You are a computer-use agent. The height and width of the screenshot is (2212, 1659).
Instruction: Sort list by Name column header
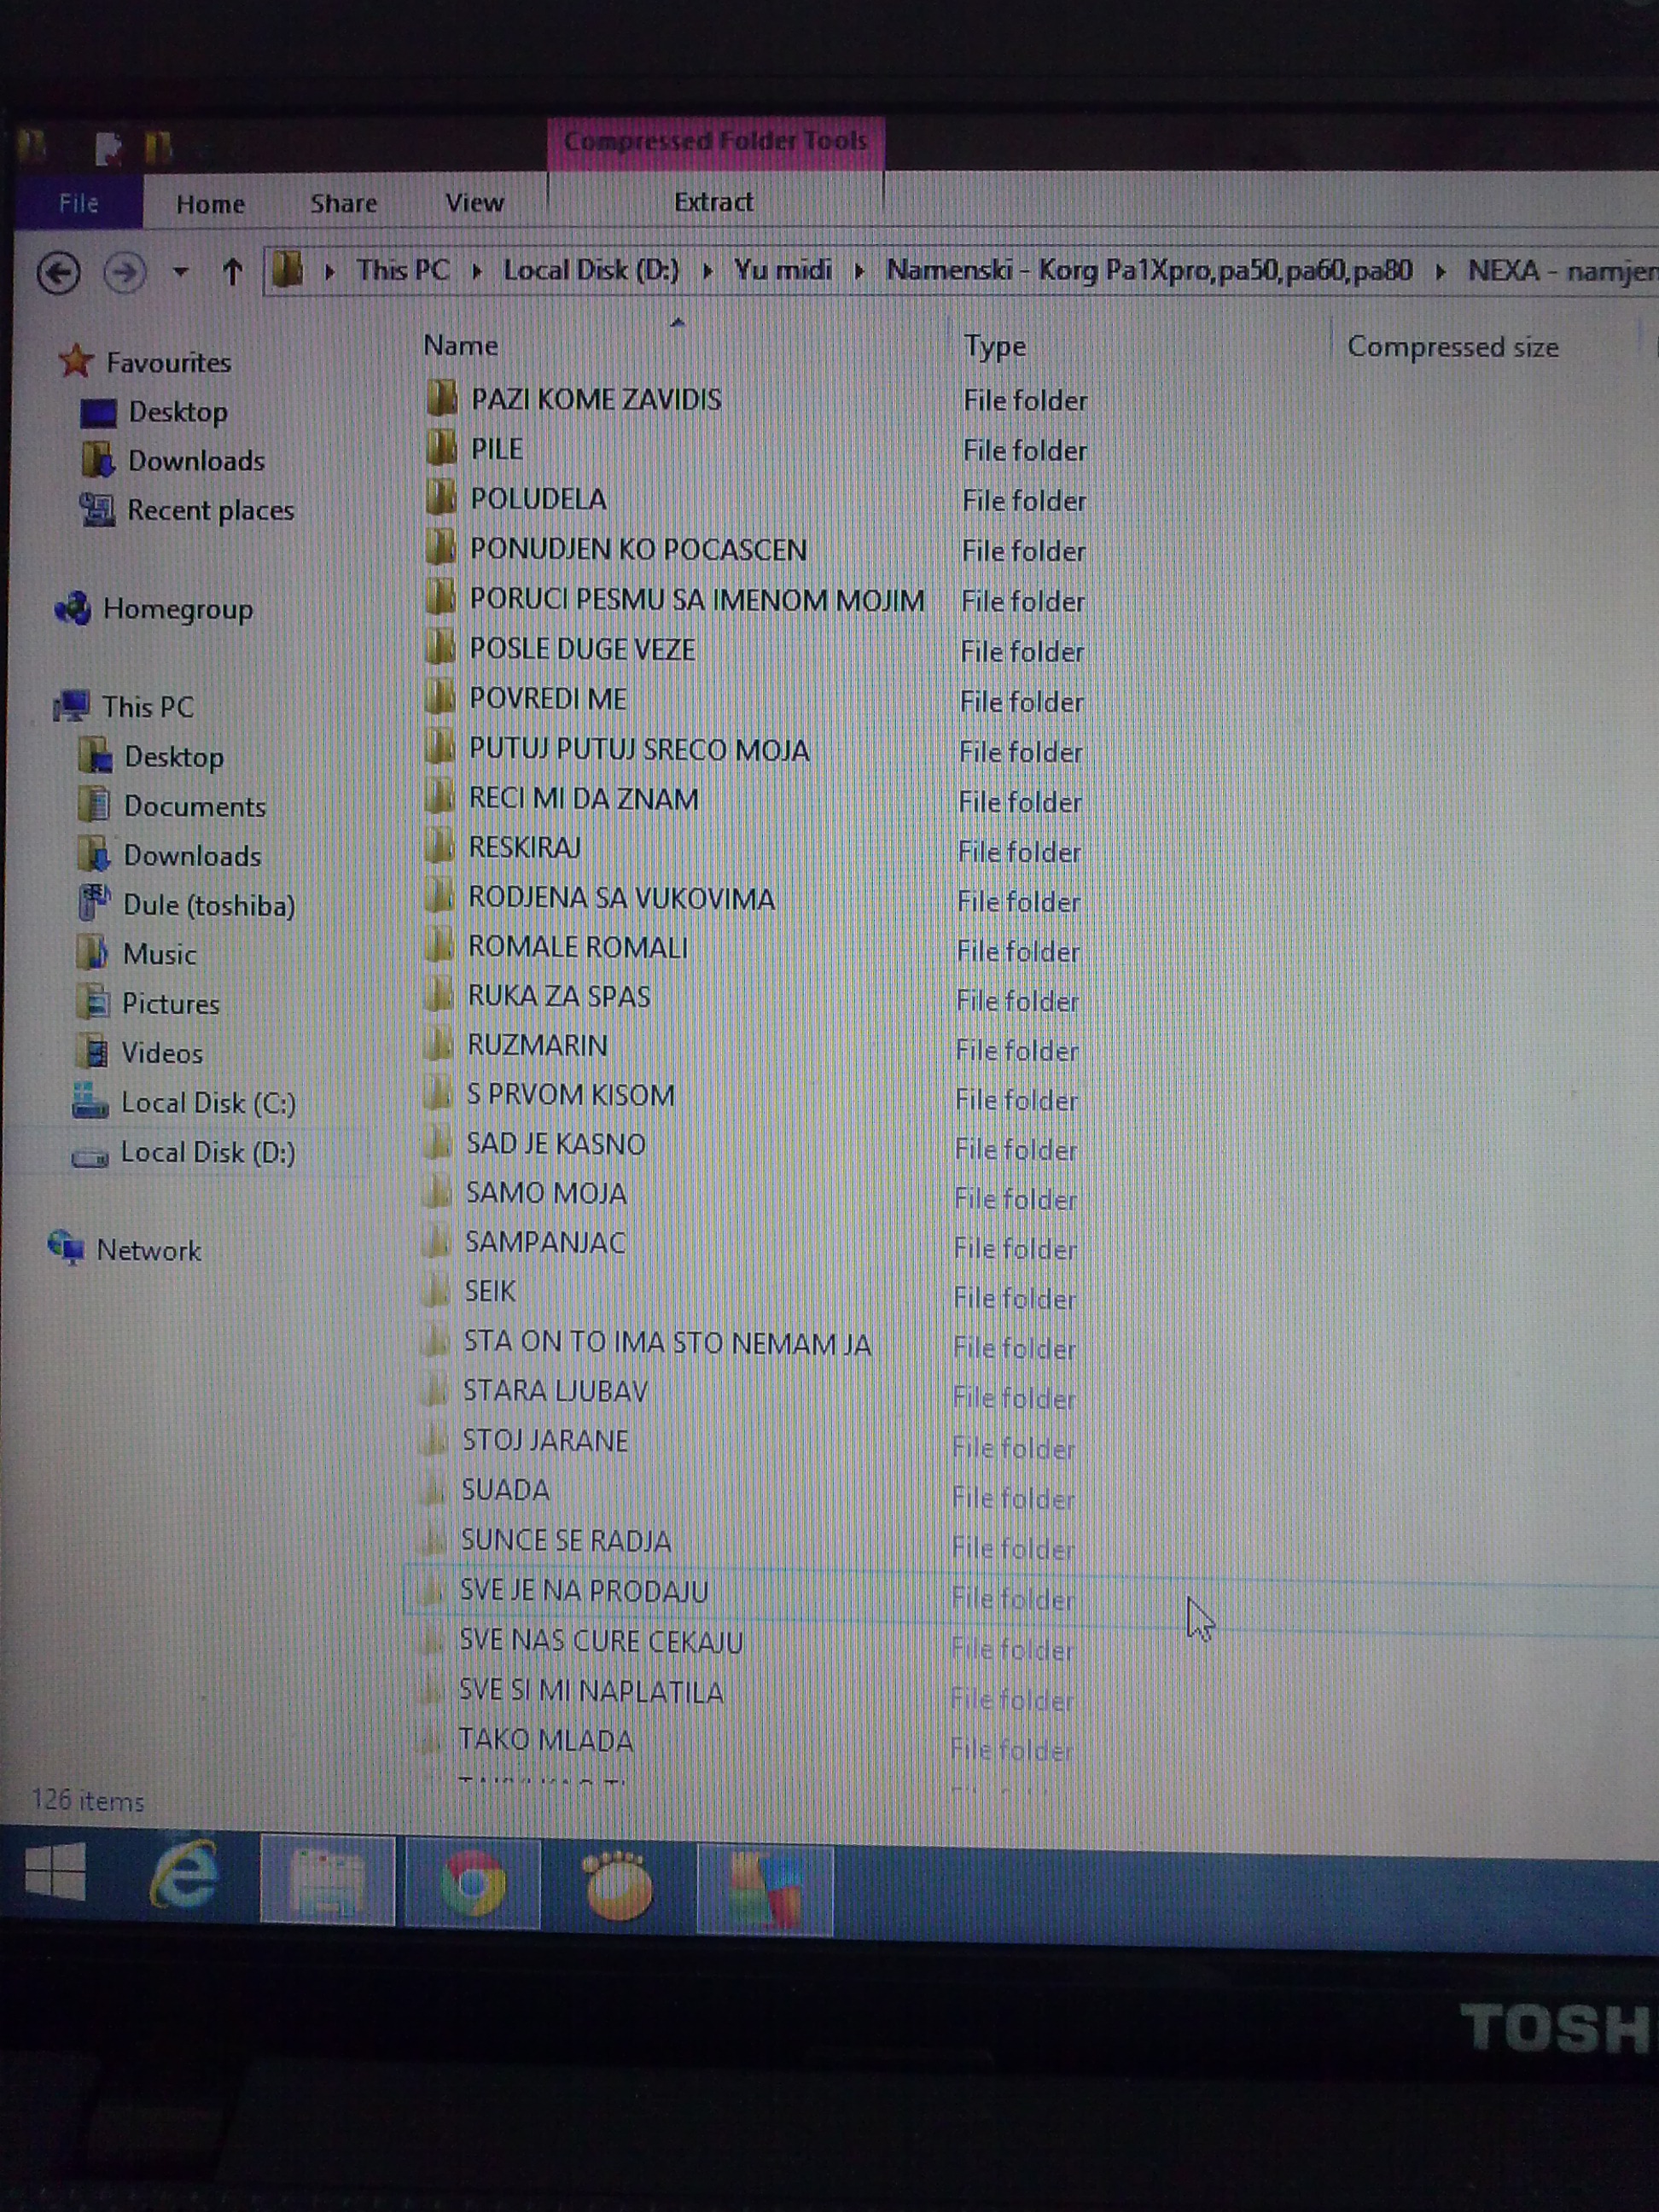click(460, 346)
